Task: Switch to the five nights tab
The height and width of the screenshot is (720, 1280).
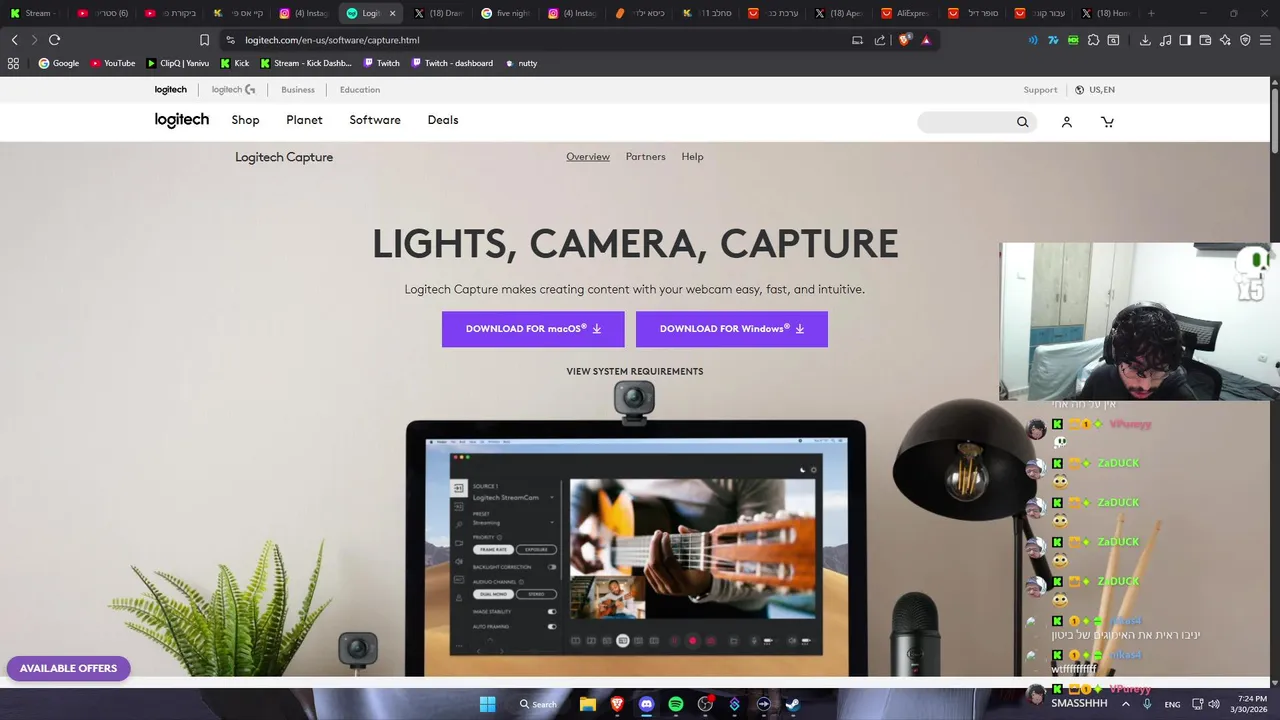Action: pyautogui.click(x=505, y=13)
